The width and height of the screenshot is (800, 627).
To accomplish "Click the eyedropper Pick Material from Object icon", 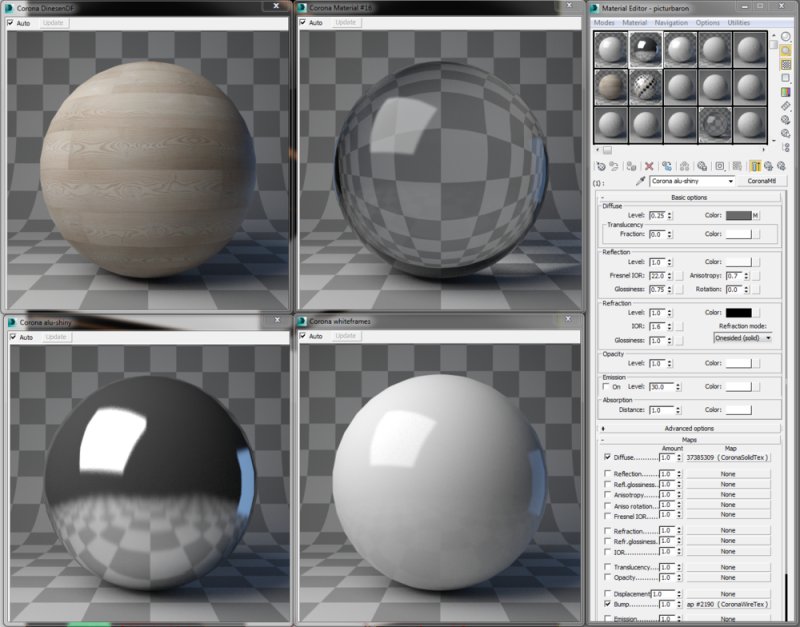I will (640, 180).
